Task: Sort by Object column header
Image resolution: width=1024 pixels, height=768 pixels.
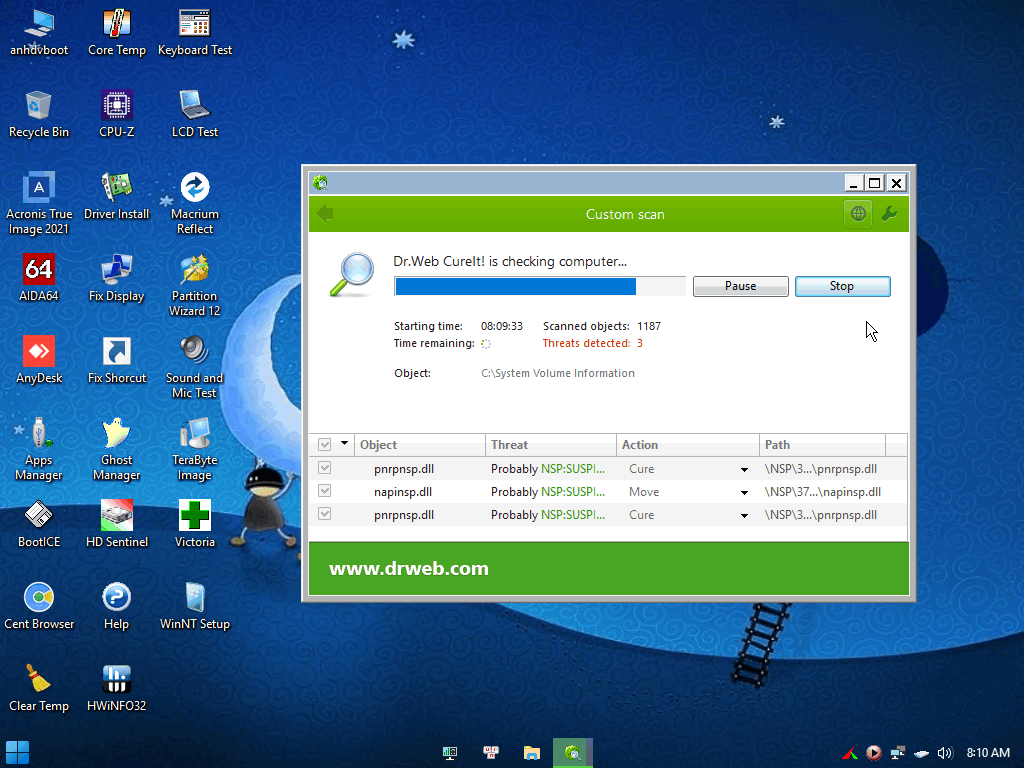Action: pos(420,445)
